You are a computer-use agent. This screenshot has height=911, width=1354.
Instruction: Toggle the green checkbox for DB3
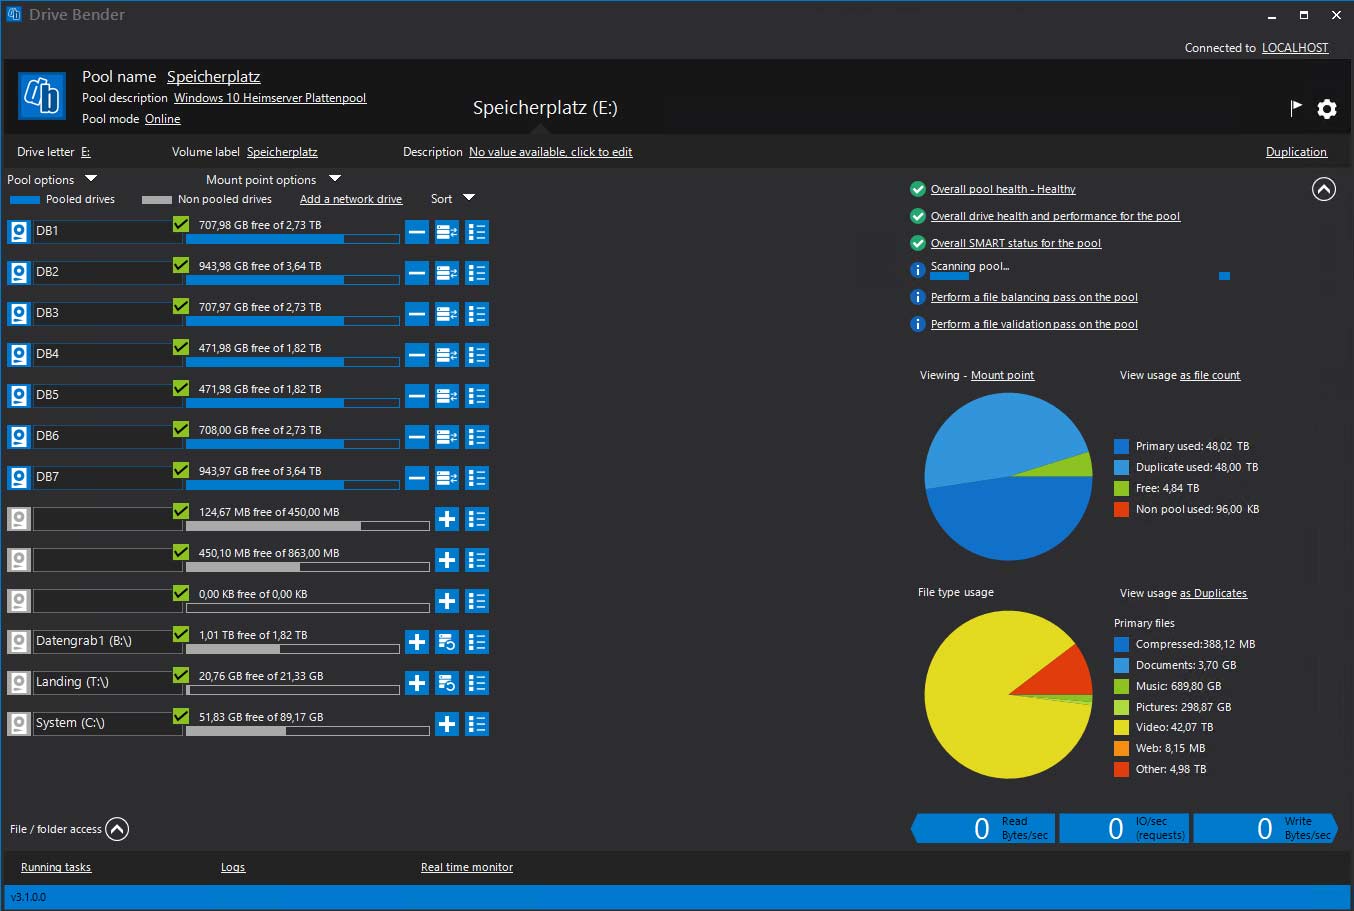pyautogui.click(x=181, y=306)
